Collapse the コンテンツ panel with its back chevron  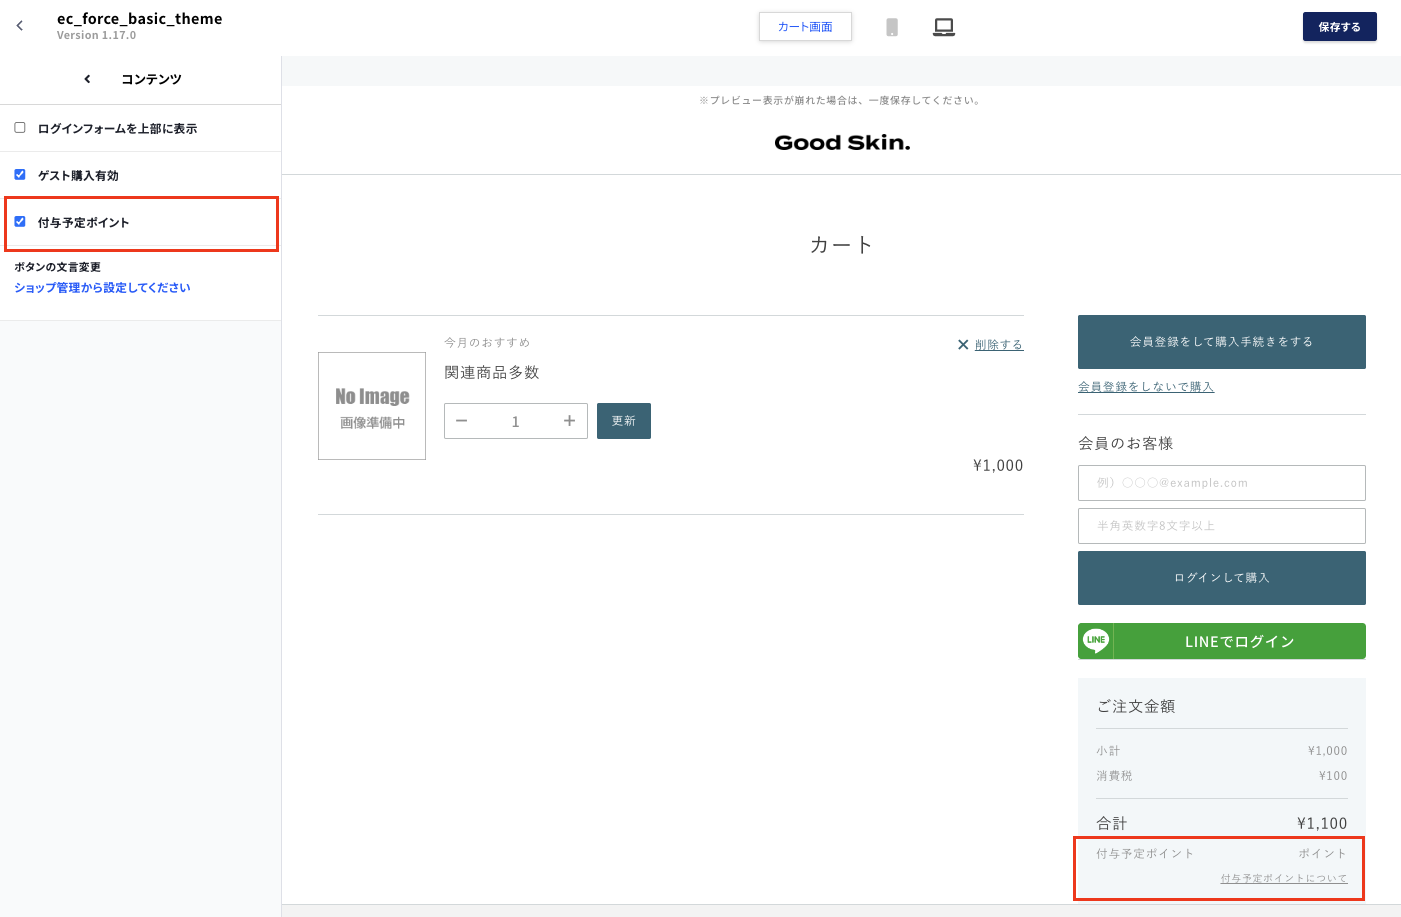tap(87, 79)
